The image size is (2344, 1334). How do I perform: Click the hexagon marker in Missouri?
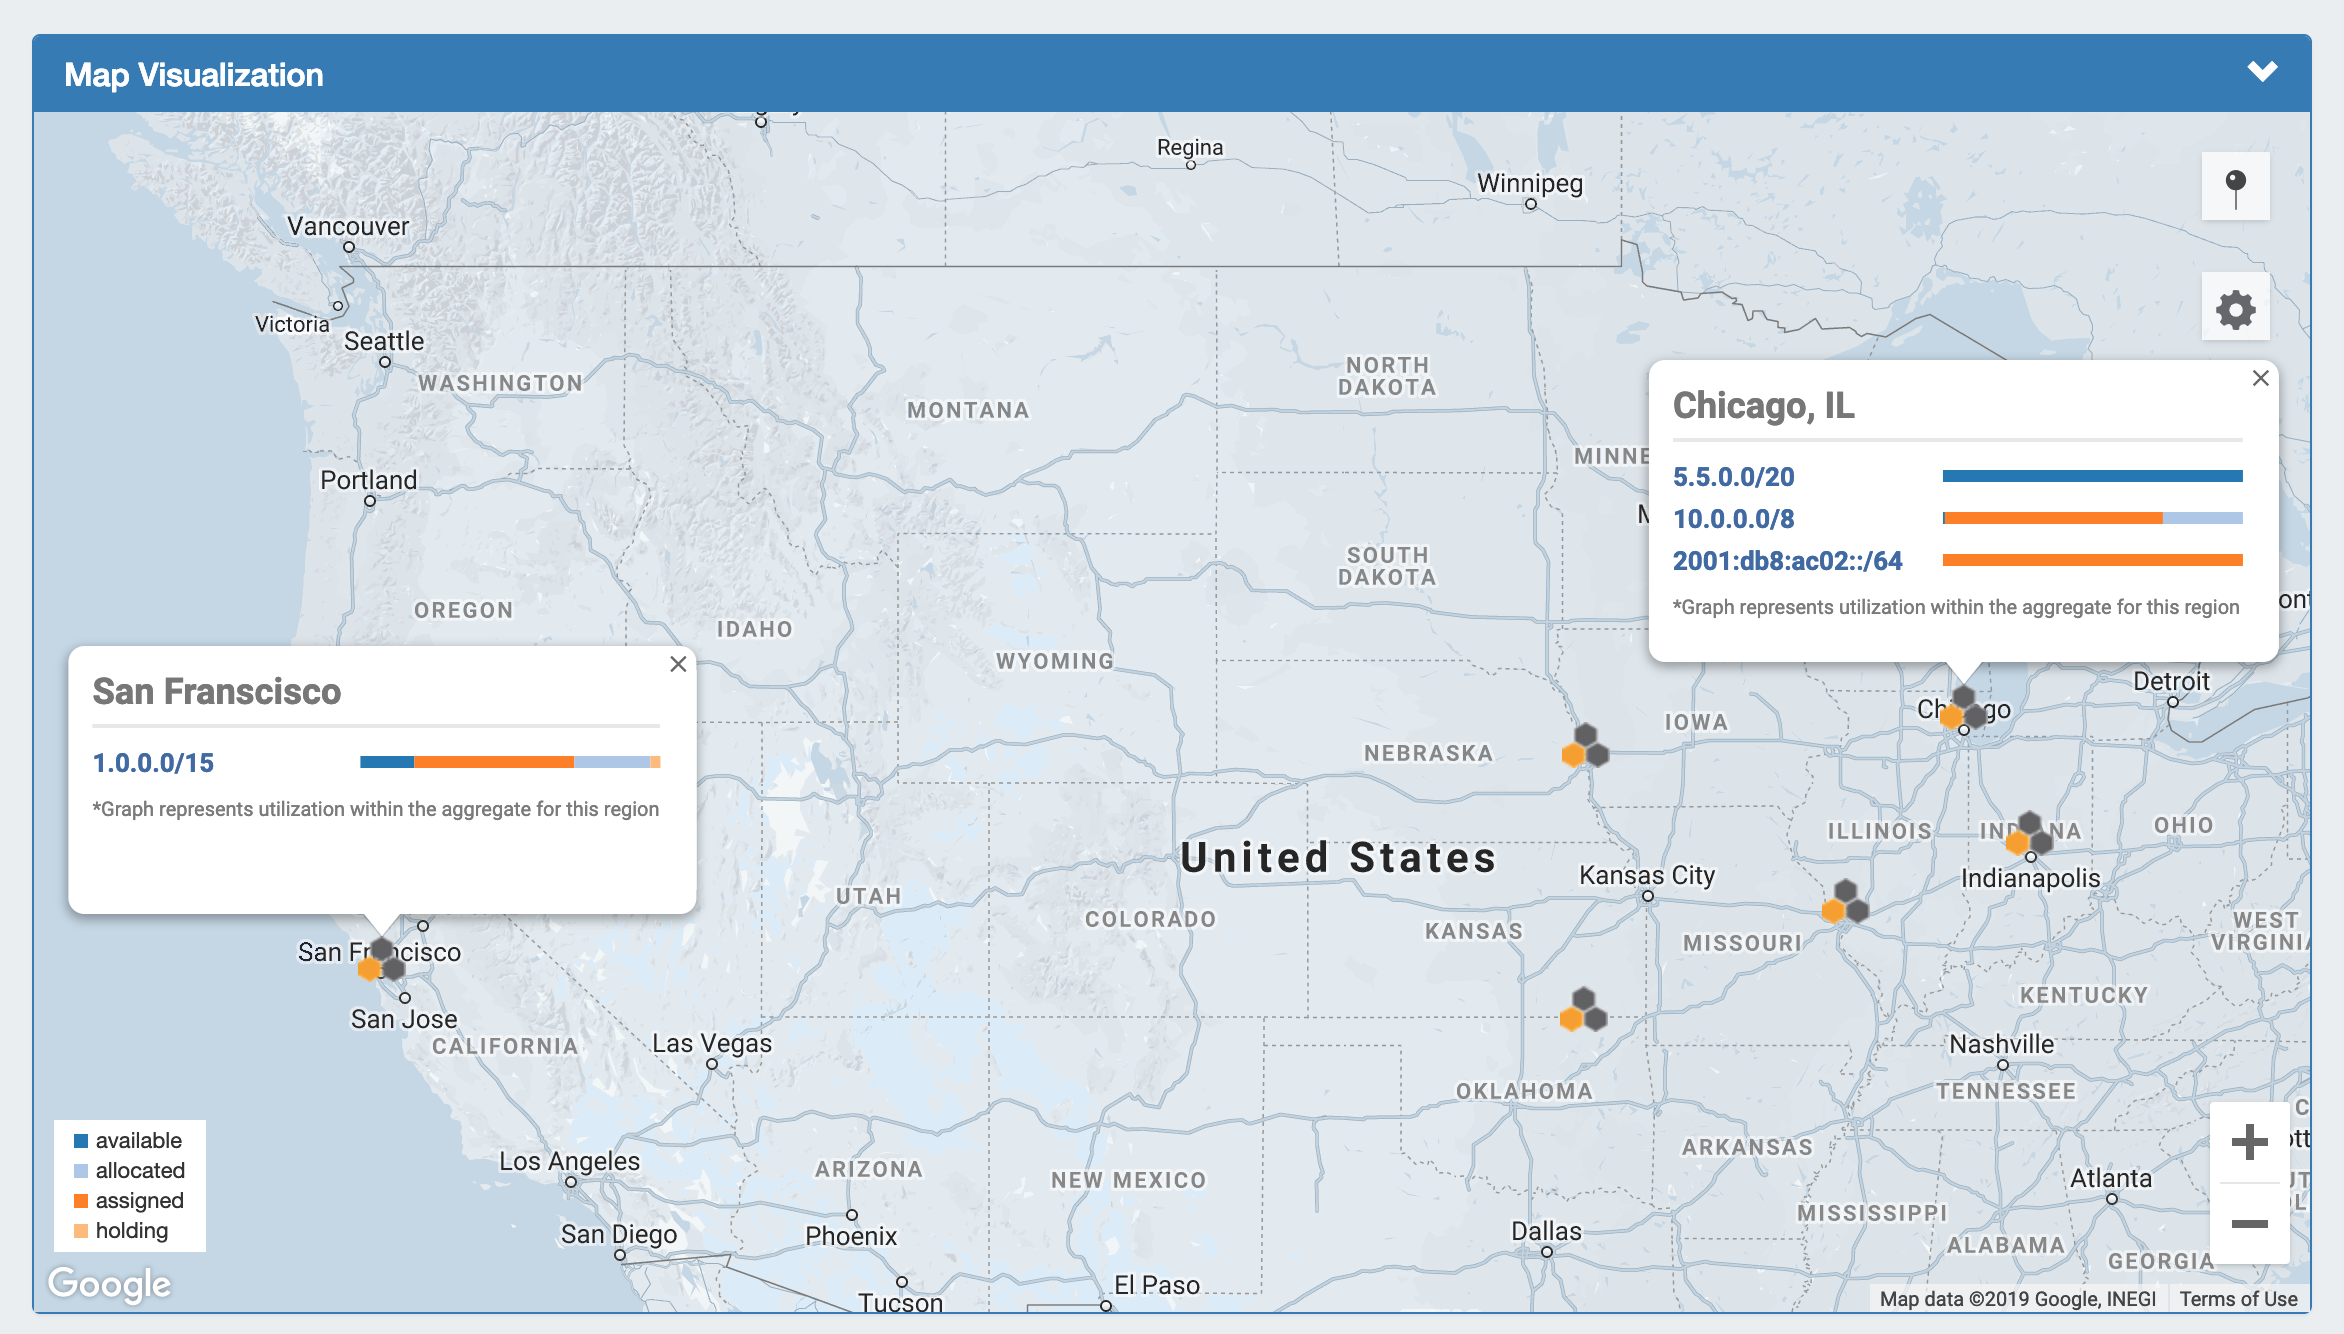1845,903
